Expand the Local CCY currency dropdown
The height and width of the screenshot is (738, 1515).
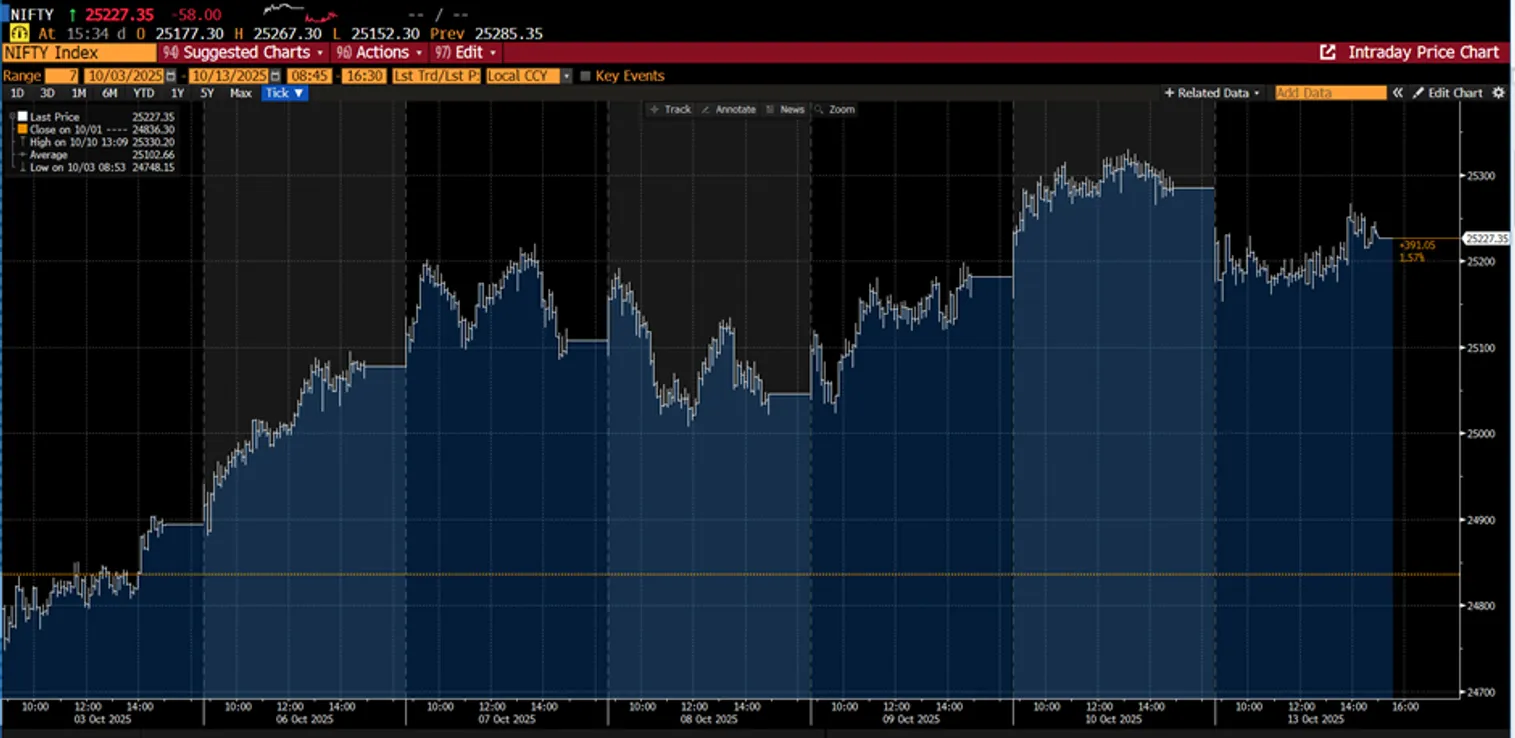pyautogui.click(x=566, y=76)
